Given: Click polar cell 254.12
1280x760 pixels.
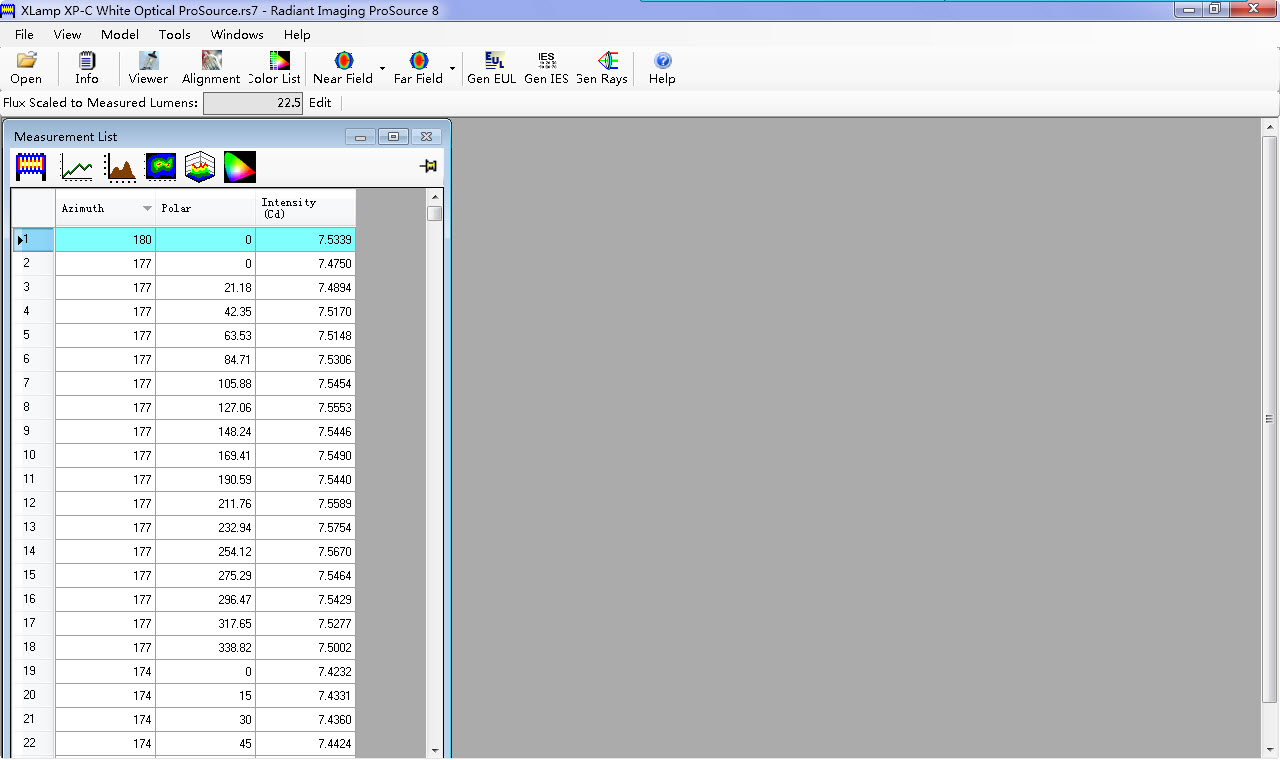Looking at the screenshot, I should pos(206,552).
